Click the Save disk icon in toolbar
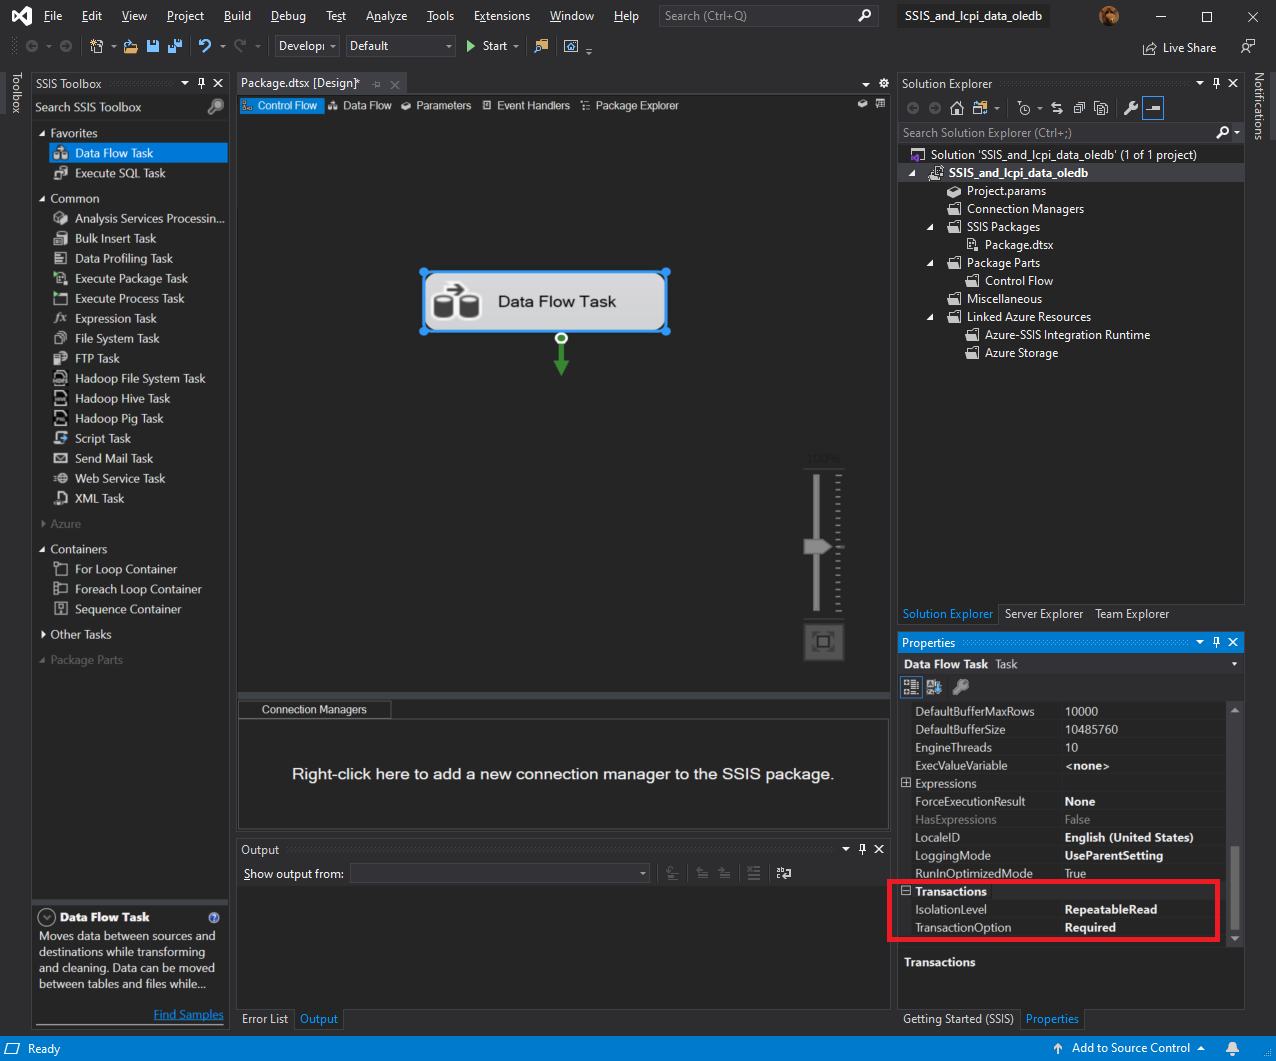This screenshot has height=1061, width=1276. pyautogui.click(x=153, y=46)
